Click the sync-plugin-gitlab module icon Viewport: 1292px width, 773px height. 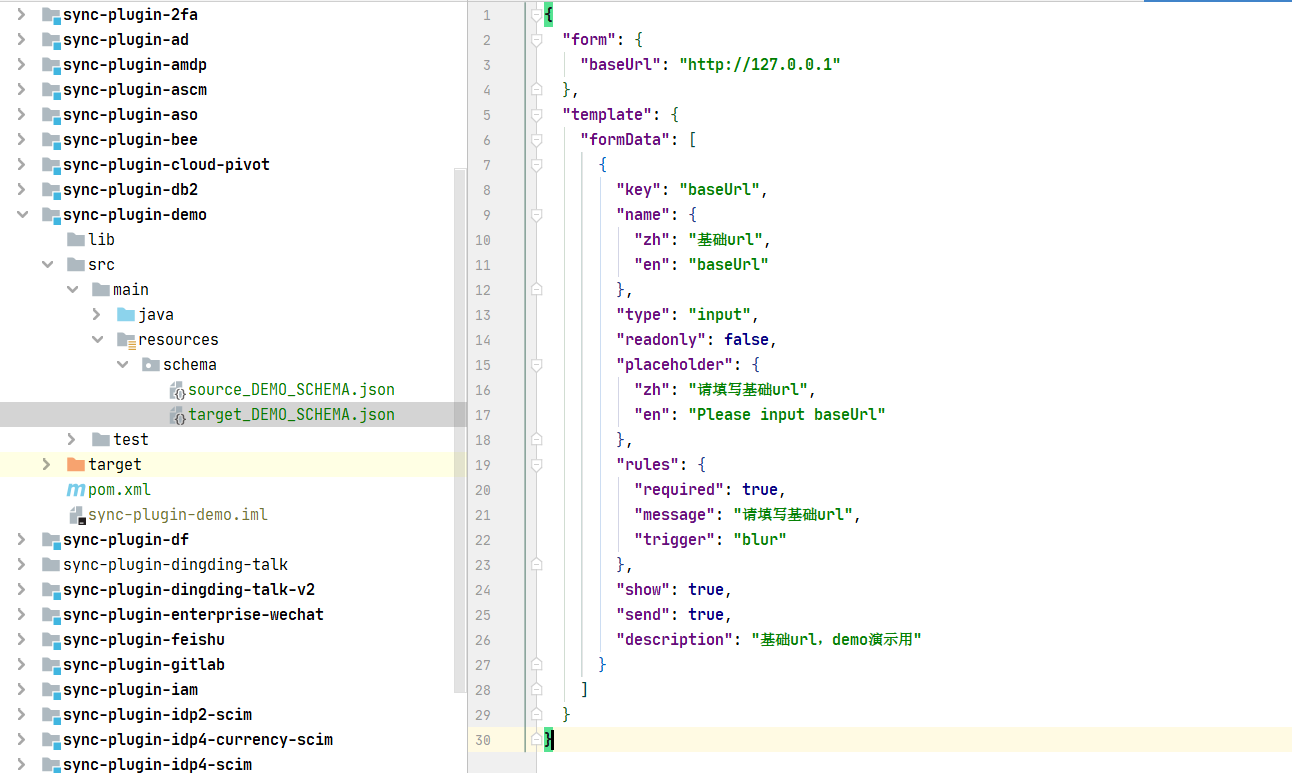(51, 665)
